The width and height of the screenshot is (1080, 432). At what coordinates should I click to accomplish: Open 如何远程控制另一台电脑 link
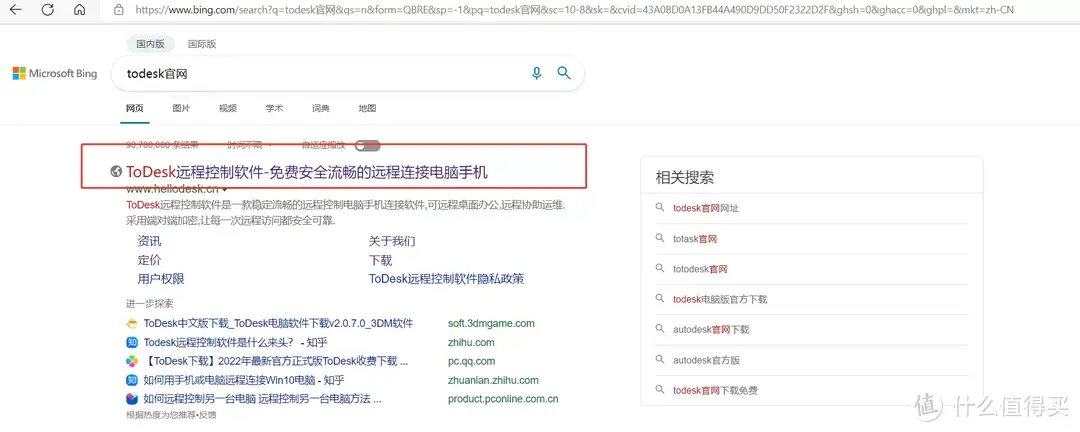[x=262, y=399]
